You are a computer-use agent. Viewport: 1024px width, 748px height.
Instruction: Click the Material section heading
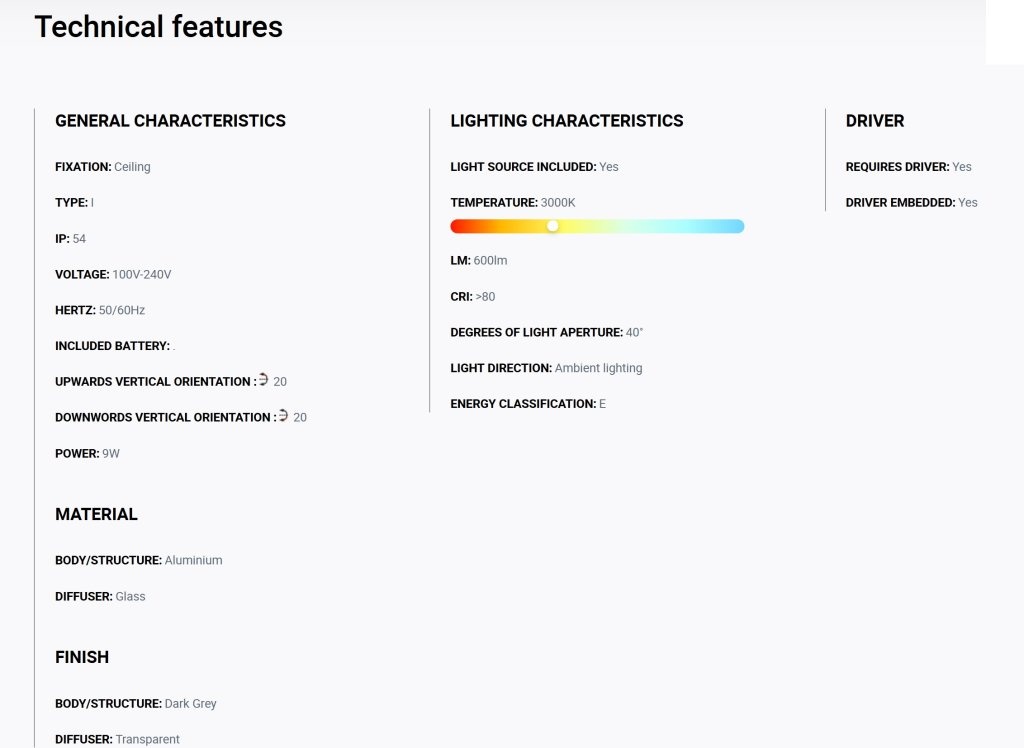pyautogui.click(x=96, y=514)
